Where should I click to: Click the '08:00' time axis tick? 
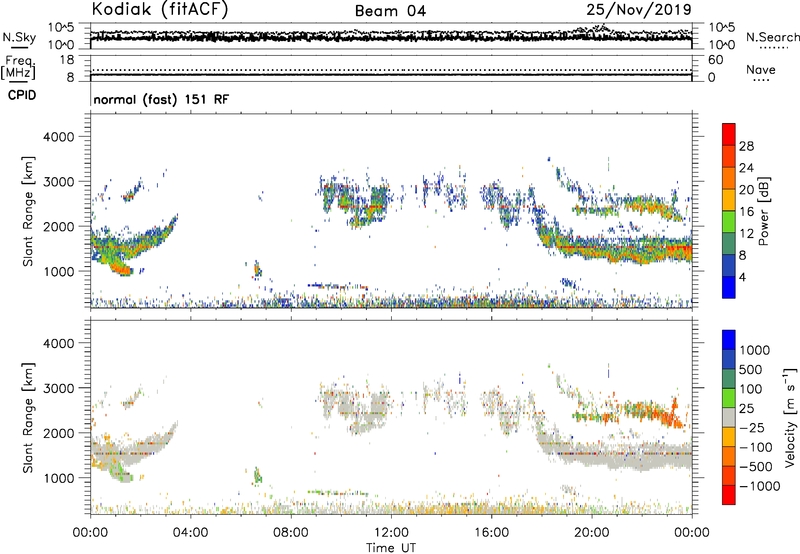(291, 533)
